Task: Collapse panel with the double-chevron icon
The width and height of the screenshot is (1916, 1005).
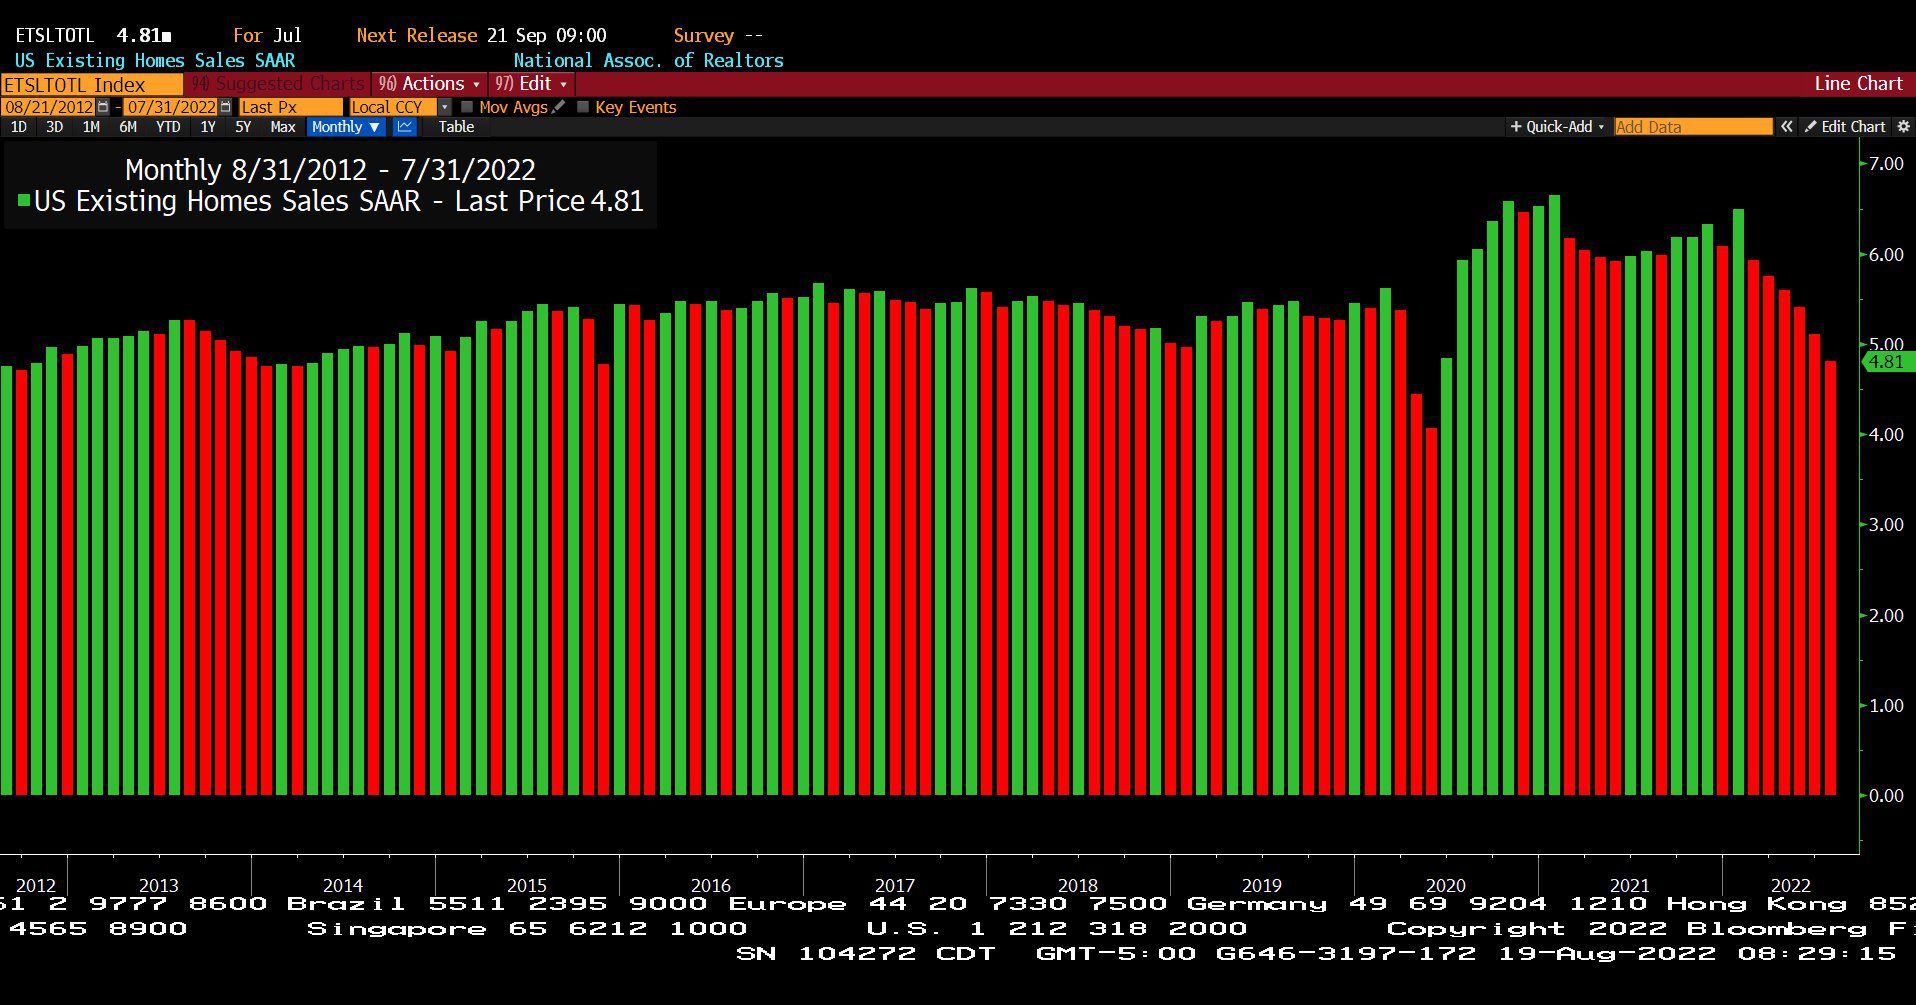Action: pos(1787,127)
